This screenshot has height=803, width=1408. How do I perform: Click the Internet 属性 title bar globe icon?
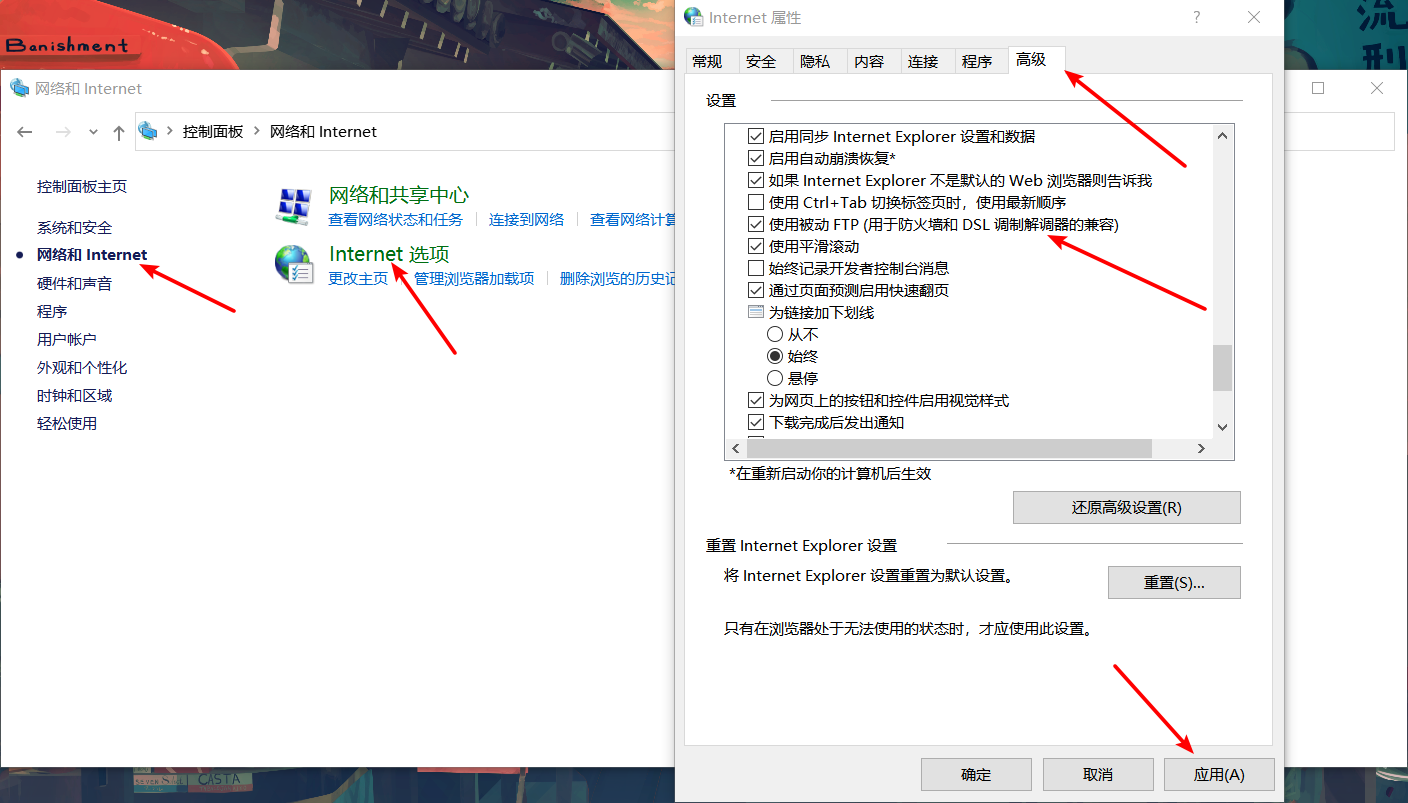pos(693,17)
